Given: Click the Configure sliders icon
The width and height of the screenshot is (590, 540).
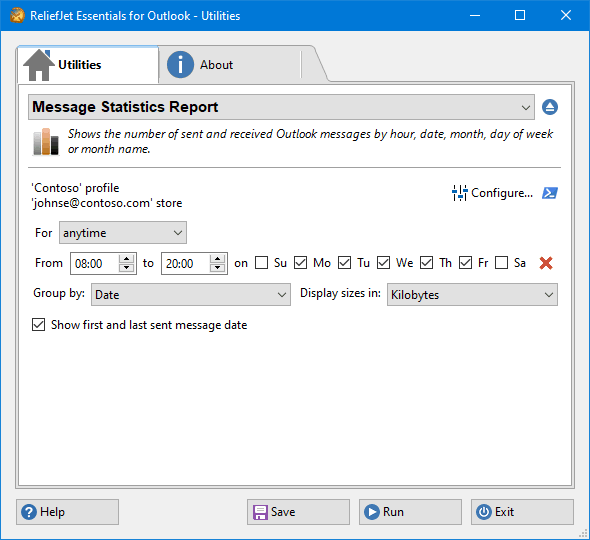Looking at the screenshot, I should click(459, 193).
